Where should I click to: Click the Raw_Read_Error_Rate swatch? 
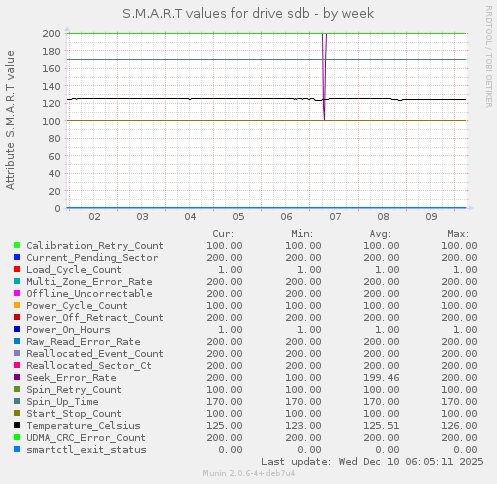[17, 341]
